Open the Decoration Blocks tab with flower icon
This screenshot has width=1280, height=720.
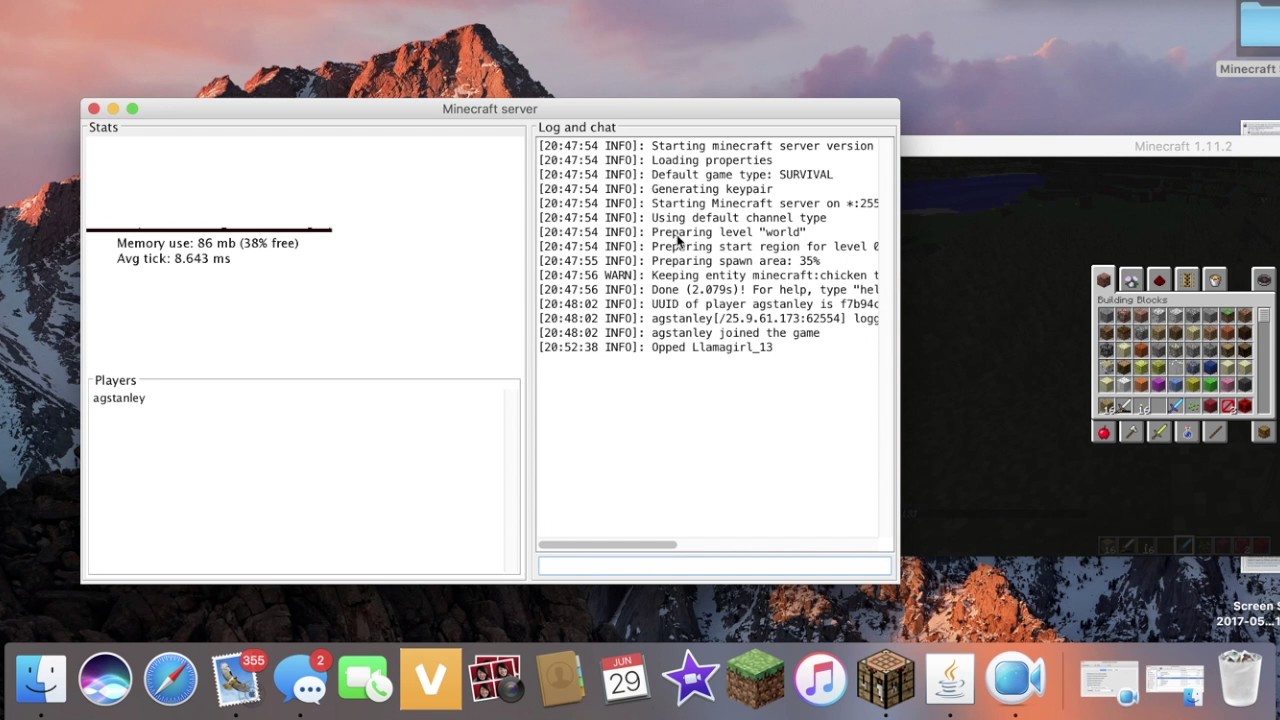1131,280
